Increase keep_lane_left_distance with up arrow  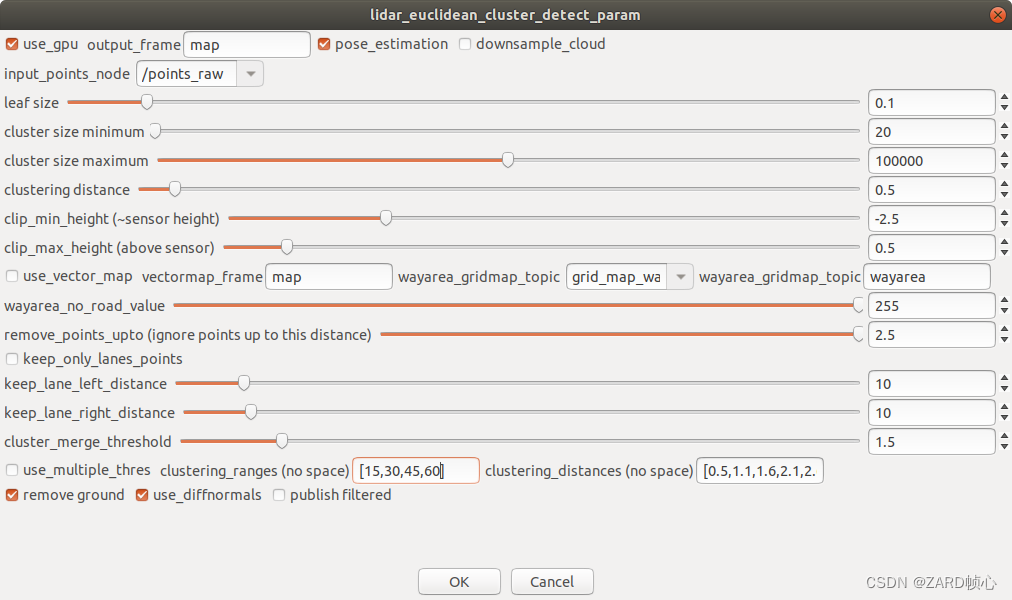pyautogui.click(x=1004, y=379)
